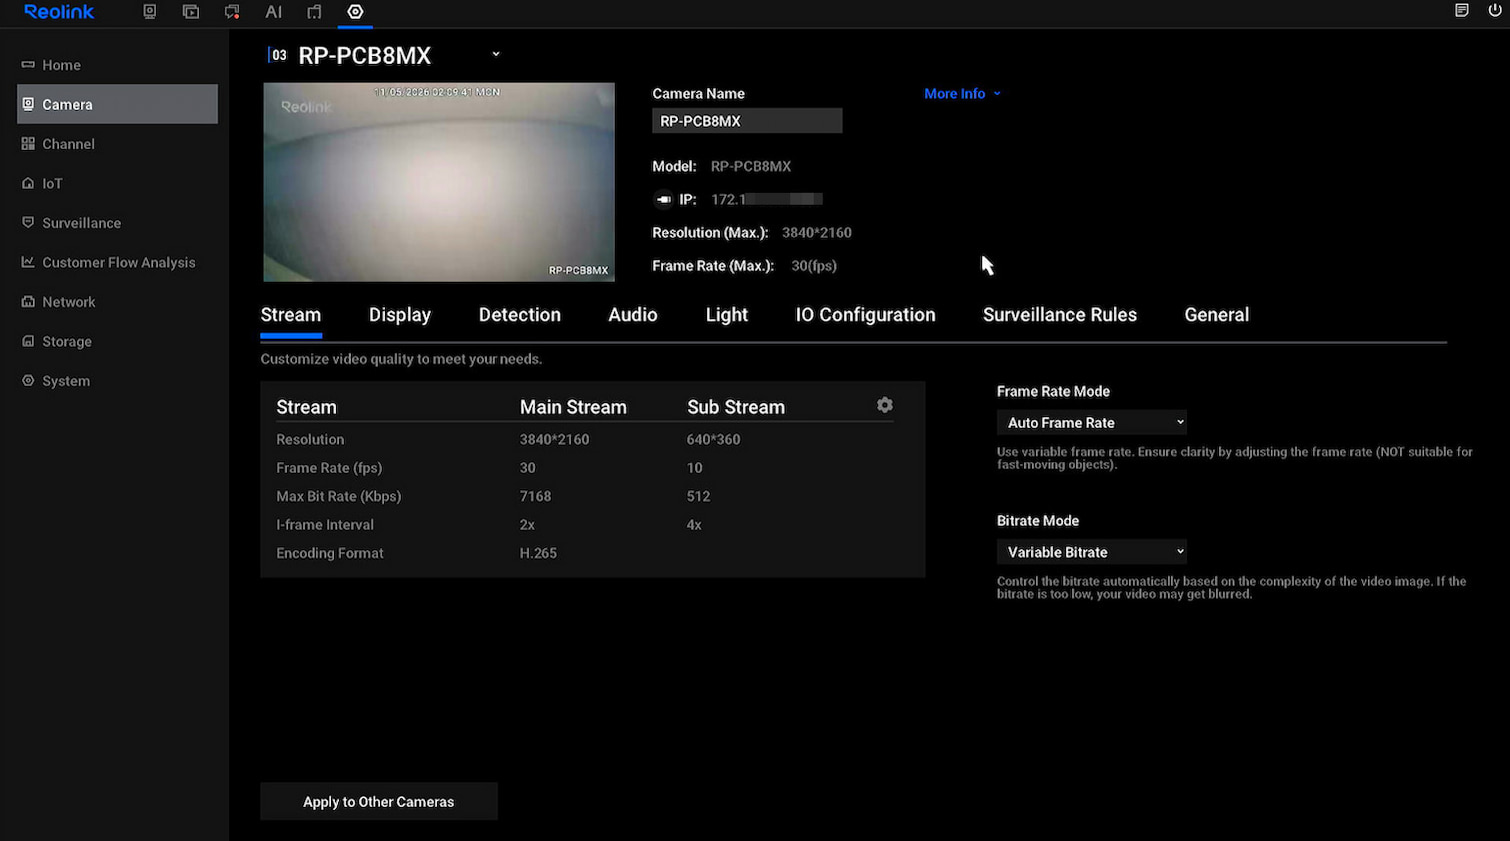Click Sub Stream I-frame interval 4x
Screen dimensions: 1510x841
[x=694, y=525]
